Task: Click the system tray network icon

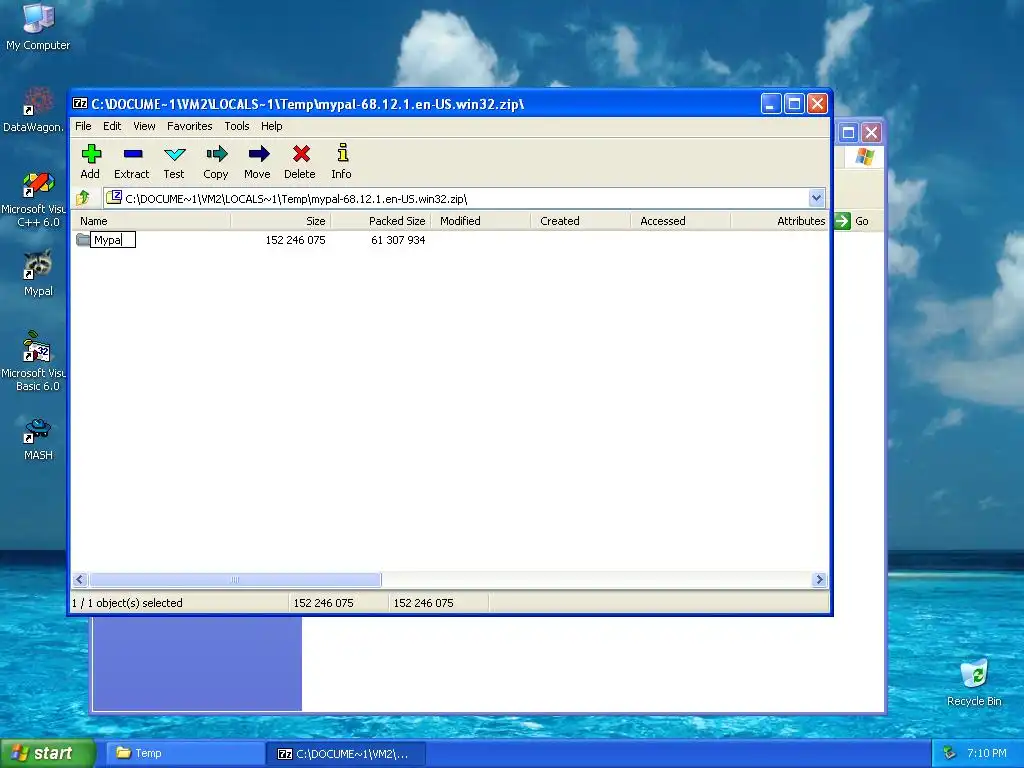Action: pos(949,753)
